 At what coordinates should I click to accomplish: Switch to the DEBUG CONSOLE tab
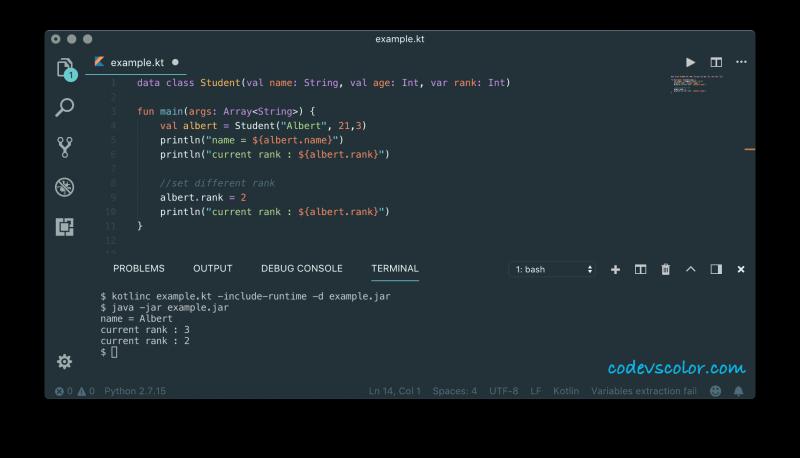301,268
